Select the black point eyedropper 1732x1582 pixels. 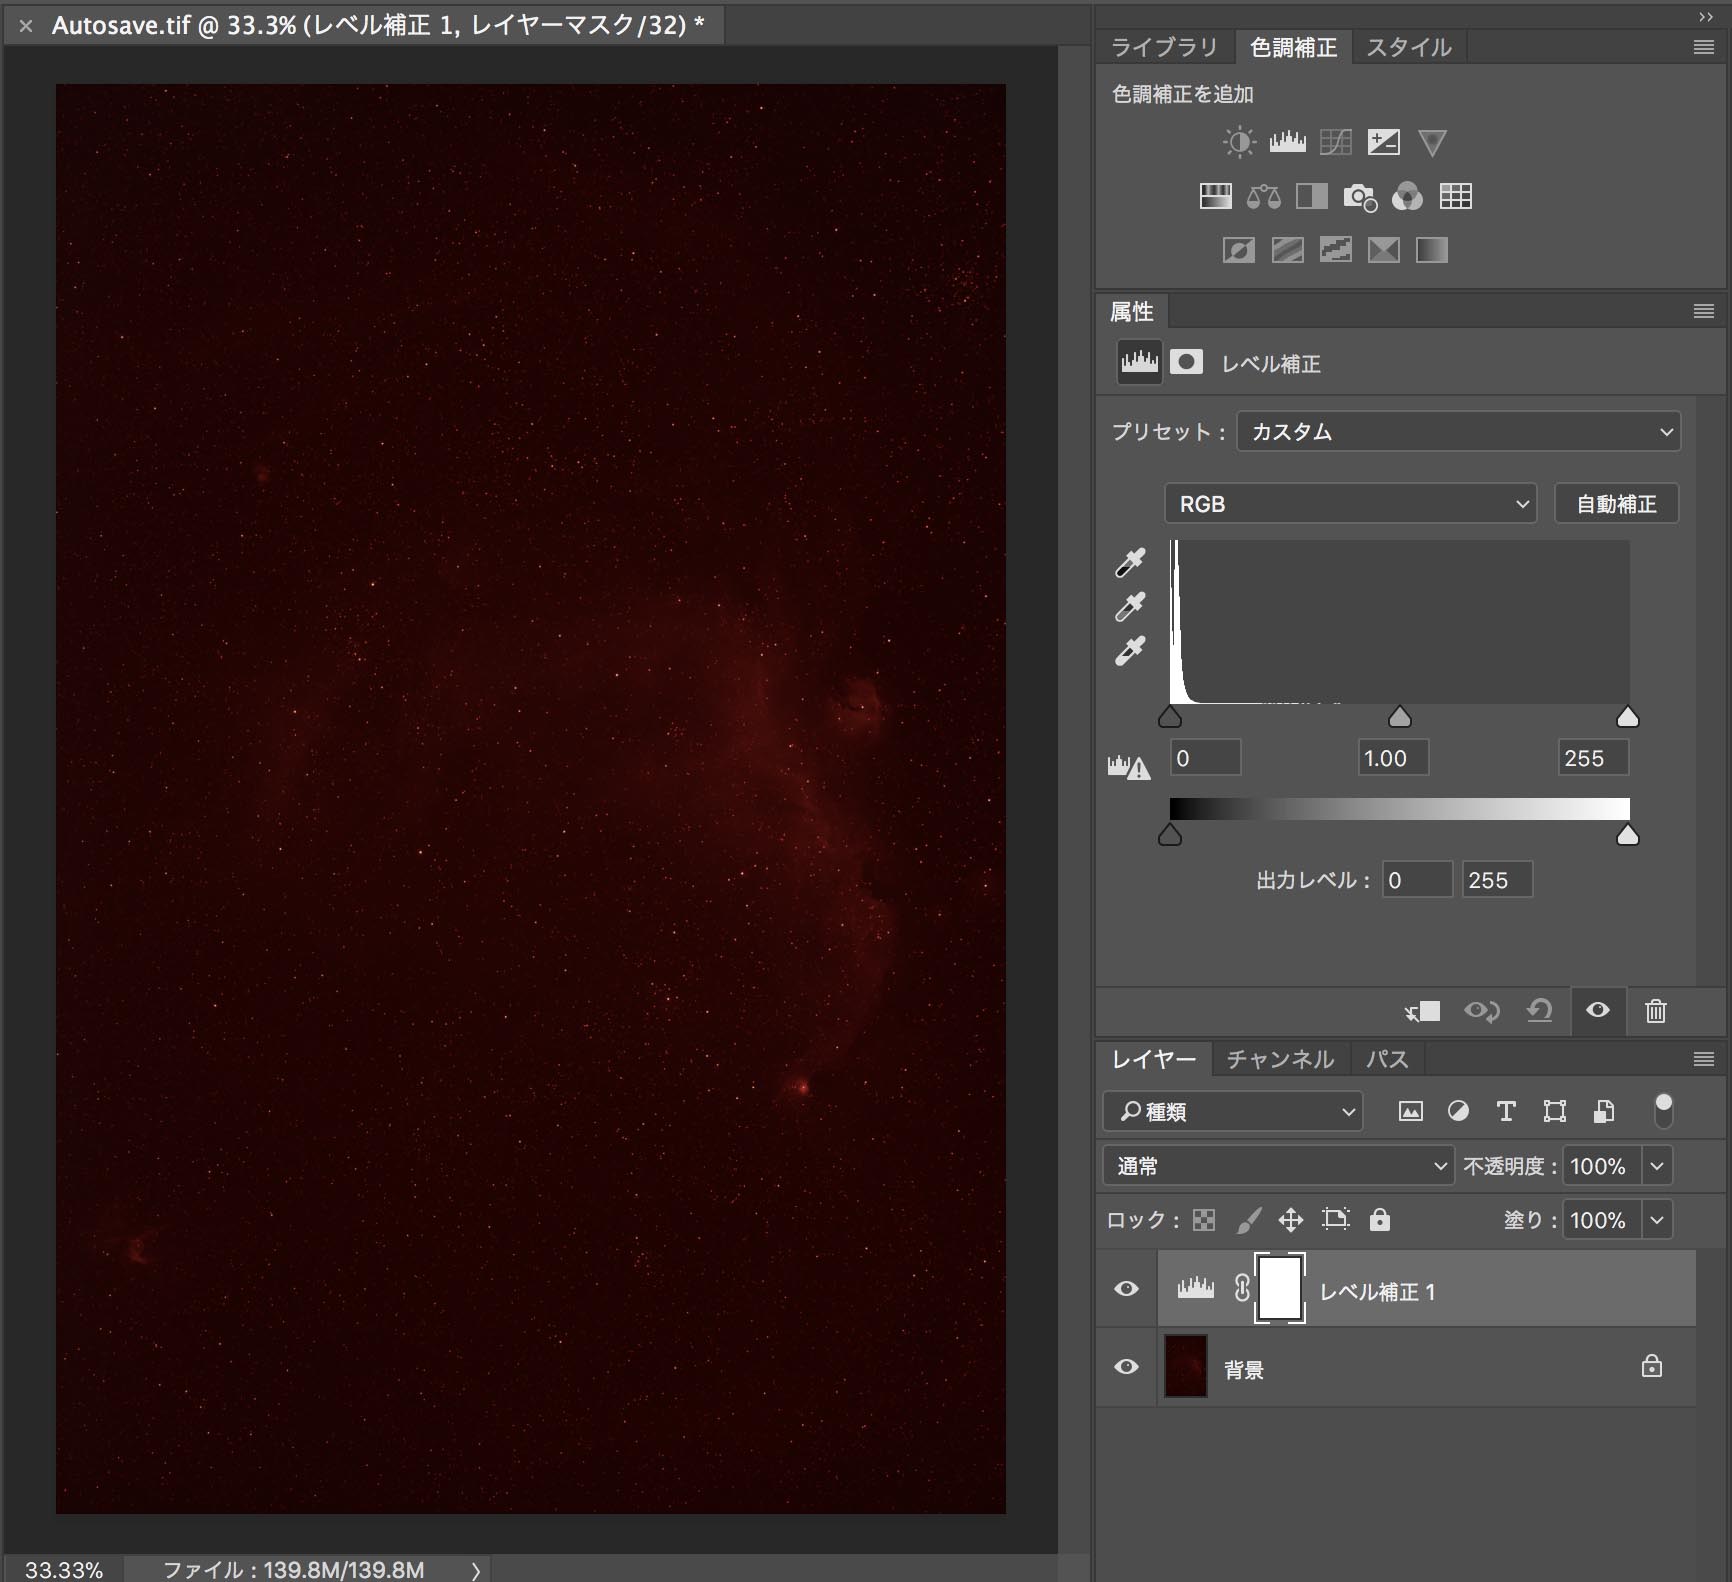point(1130,563)
